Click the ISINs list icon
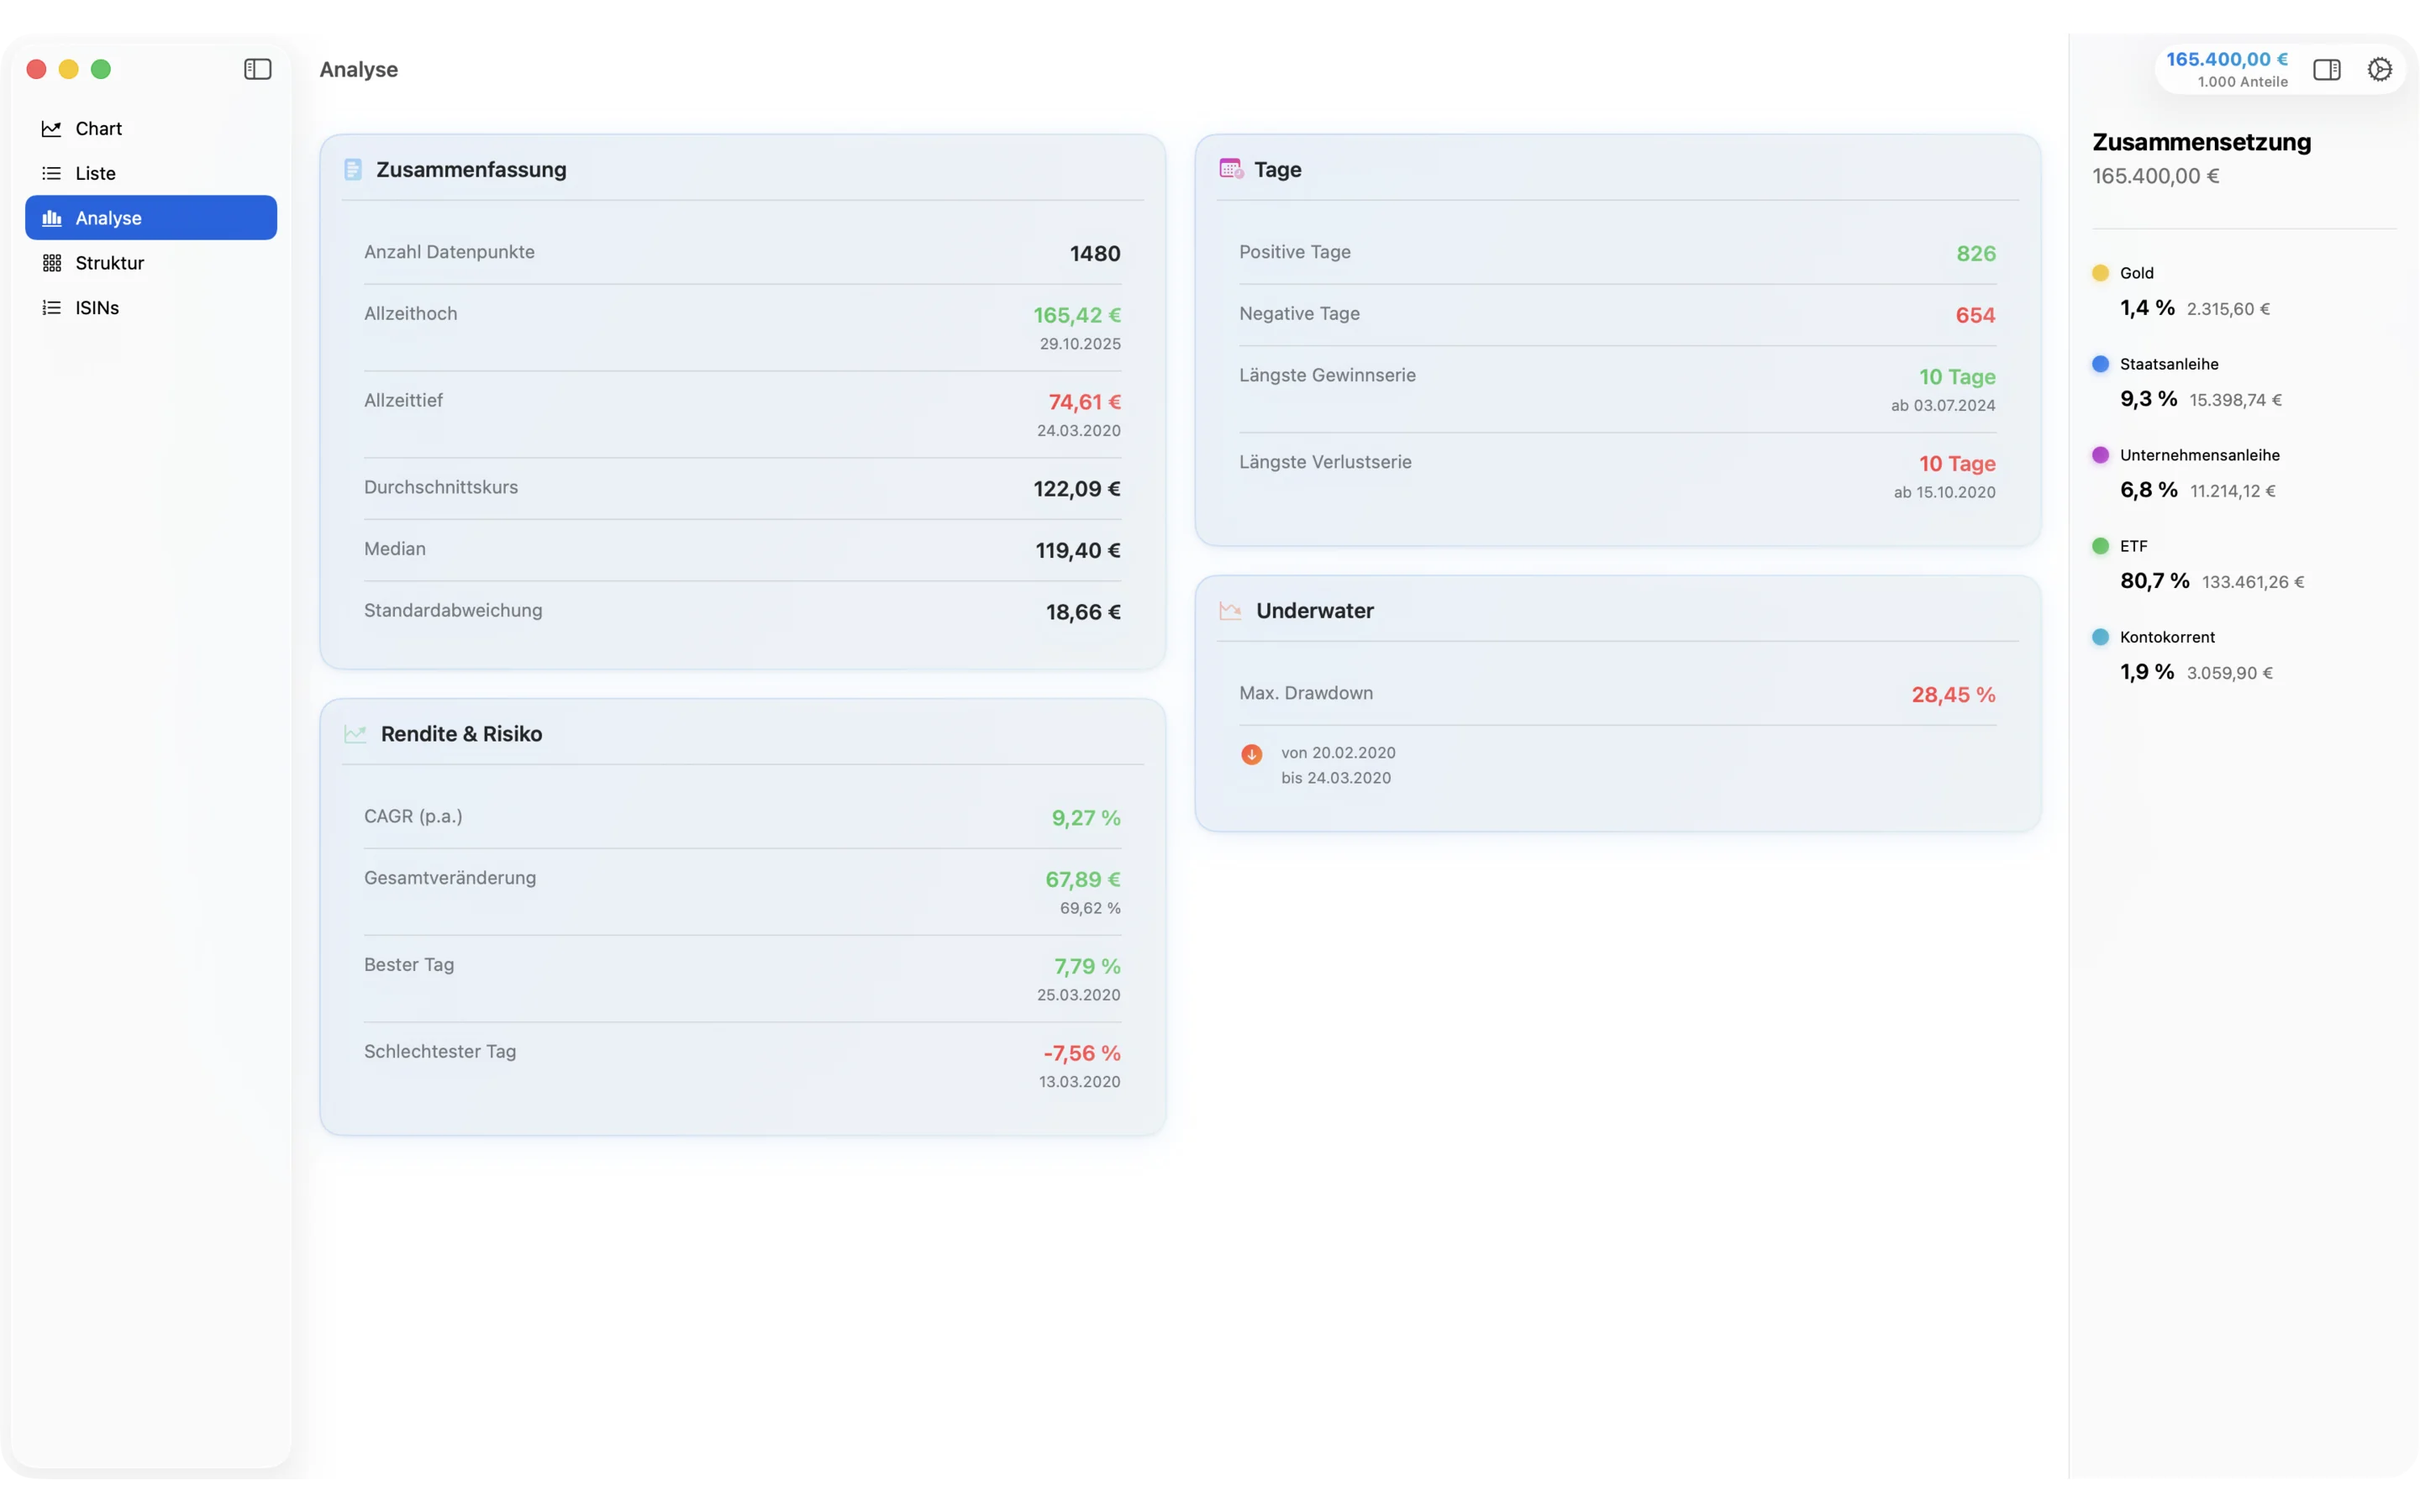2420x1512 pixels. [50, 307]
